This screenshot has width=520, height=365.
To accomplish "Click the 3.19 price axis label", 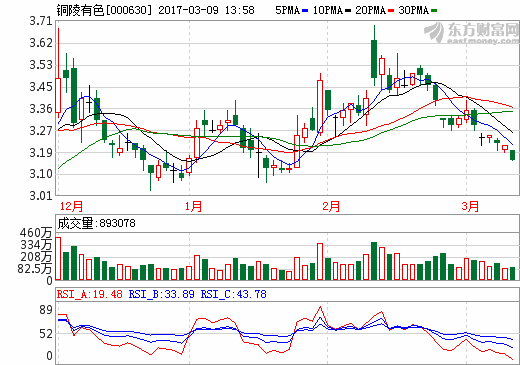I will coord(41,153).
